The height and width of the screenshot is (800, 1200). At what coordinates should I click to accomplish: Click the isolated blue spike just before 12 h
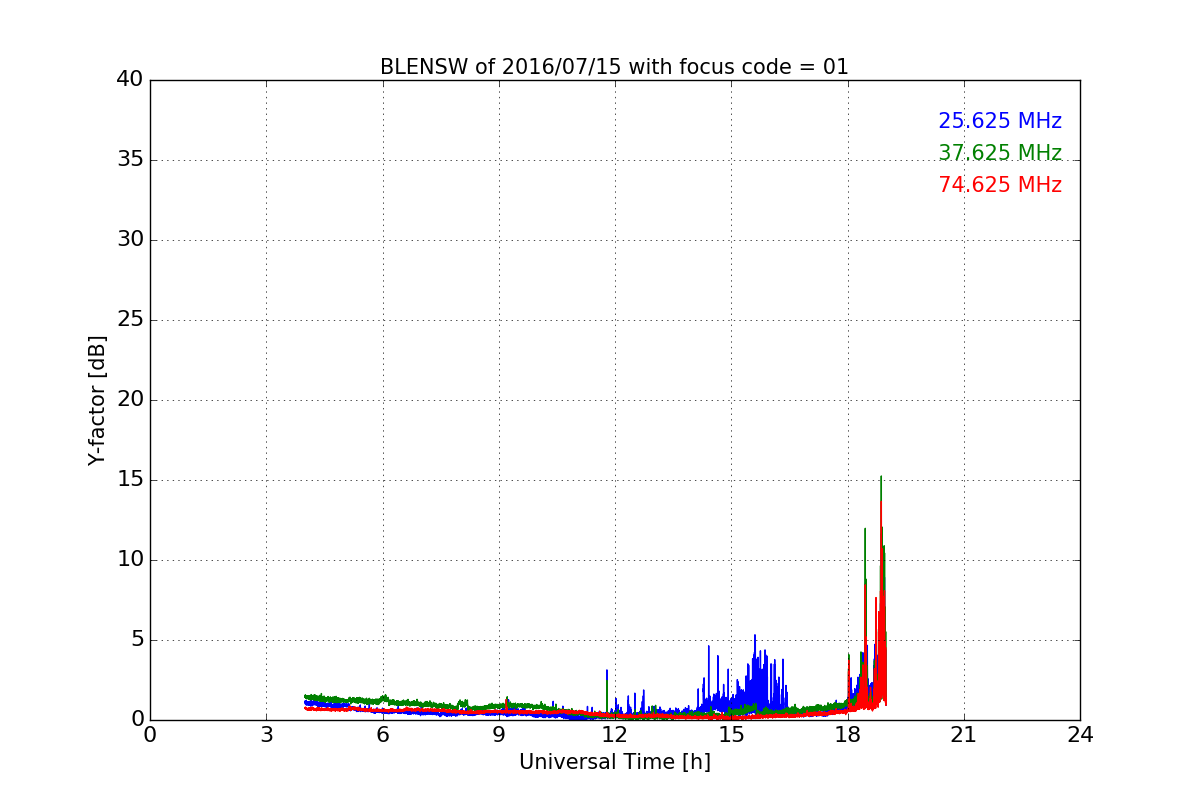pos(607,675)
